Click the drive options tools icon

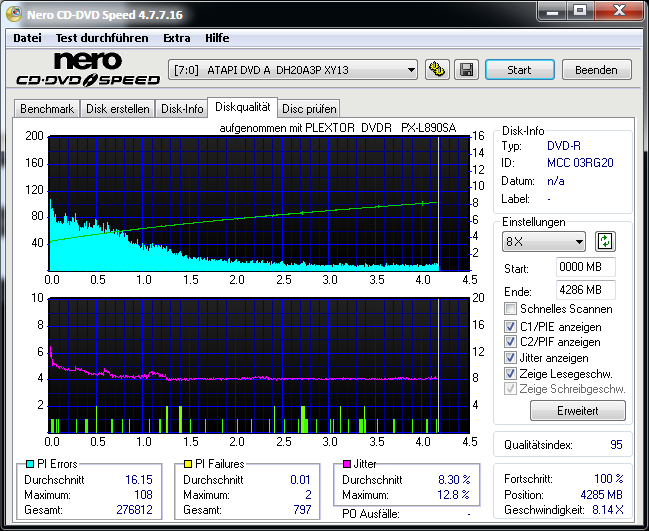point(437,70)
